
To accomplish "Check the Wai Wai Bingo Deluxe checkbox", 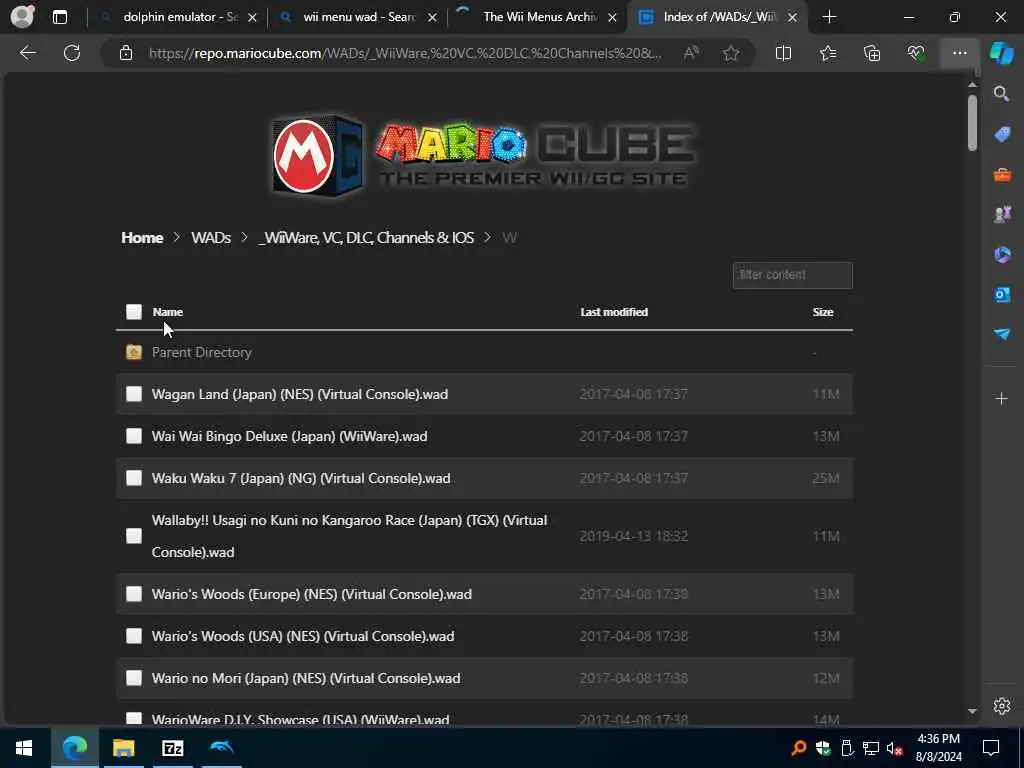I will pos(134,436).
